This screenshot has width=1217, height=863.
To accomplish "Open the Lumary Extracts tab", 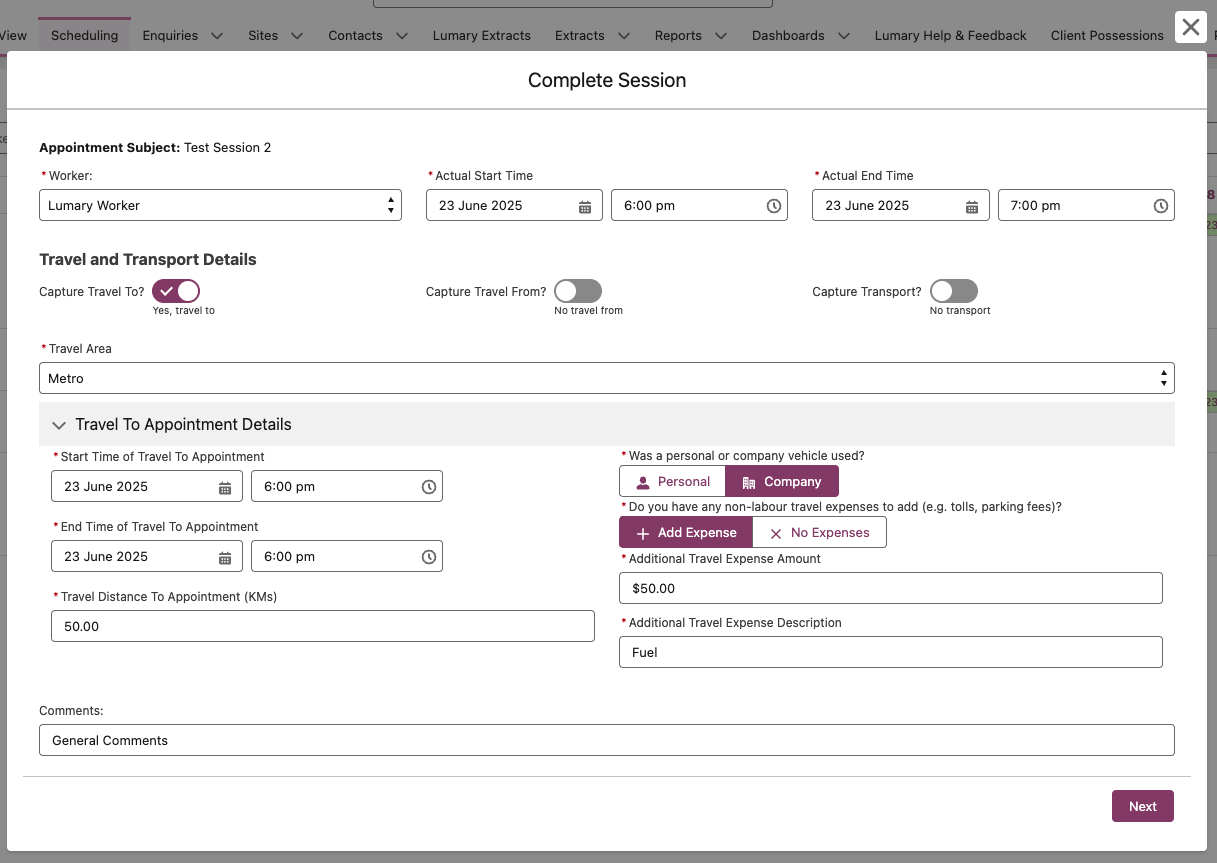I will [481, 35].
